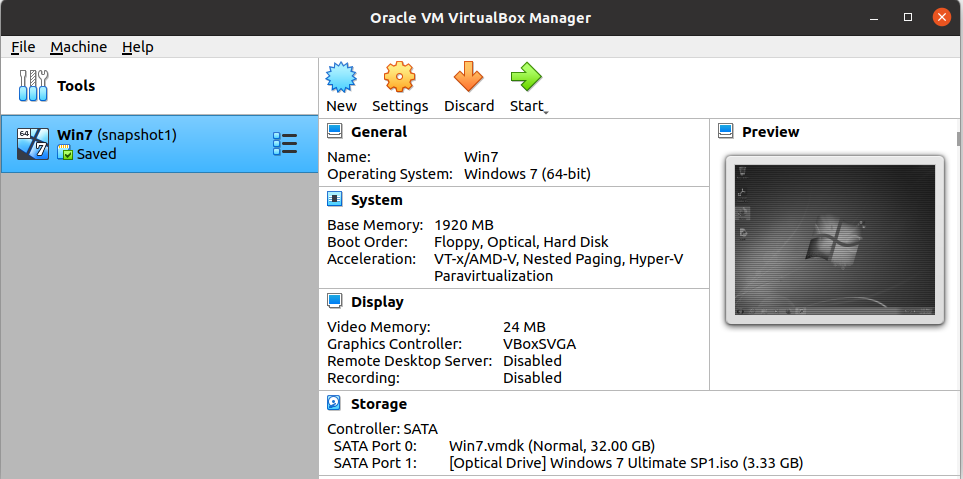
Task: Click the Win7 machine list menu icon
Action: [x=285, y=144]
